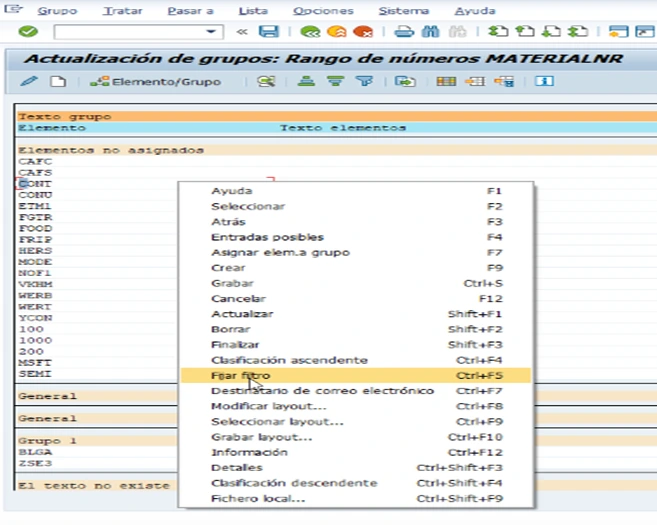Open the SAP window menu icon at top-left
657x525 pixels.
coord(13,9)
